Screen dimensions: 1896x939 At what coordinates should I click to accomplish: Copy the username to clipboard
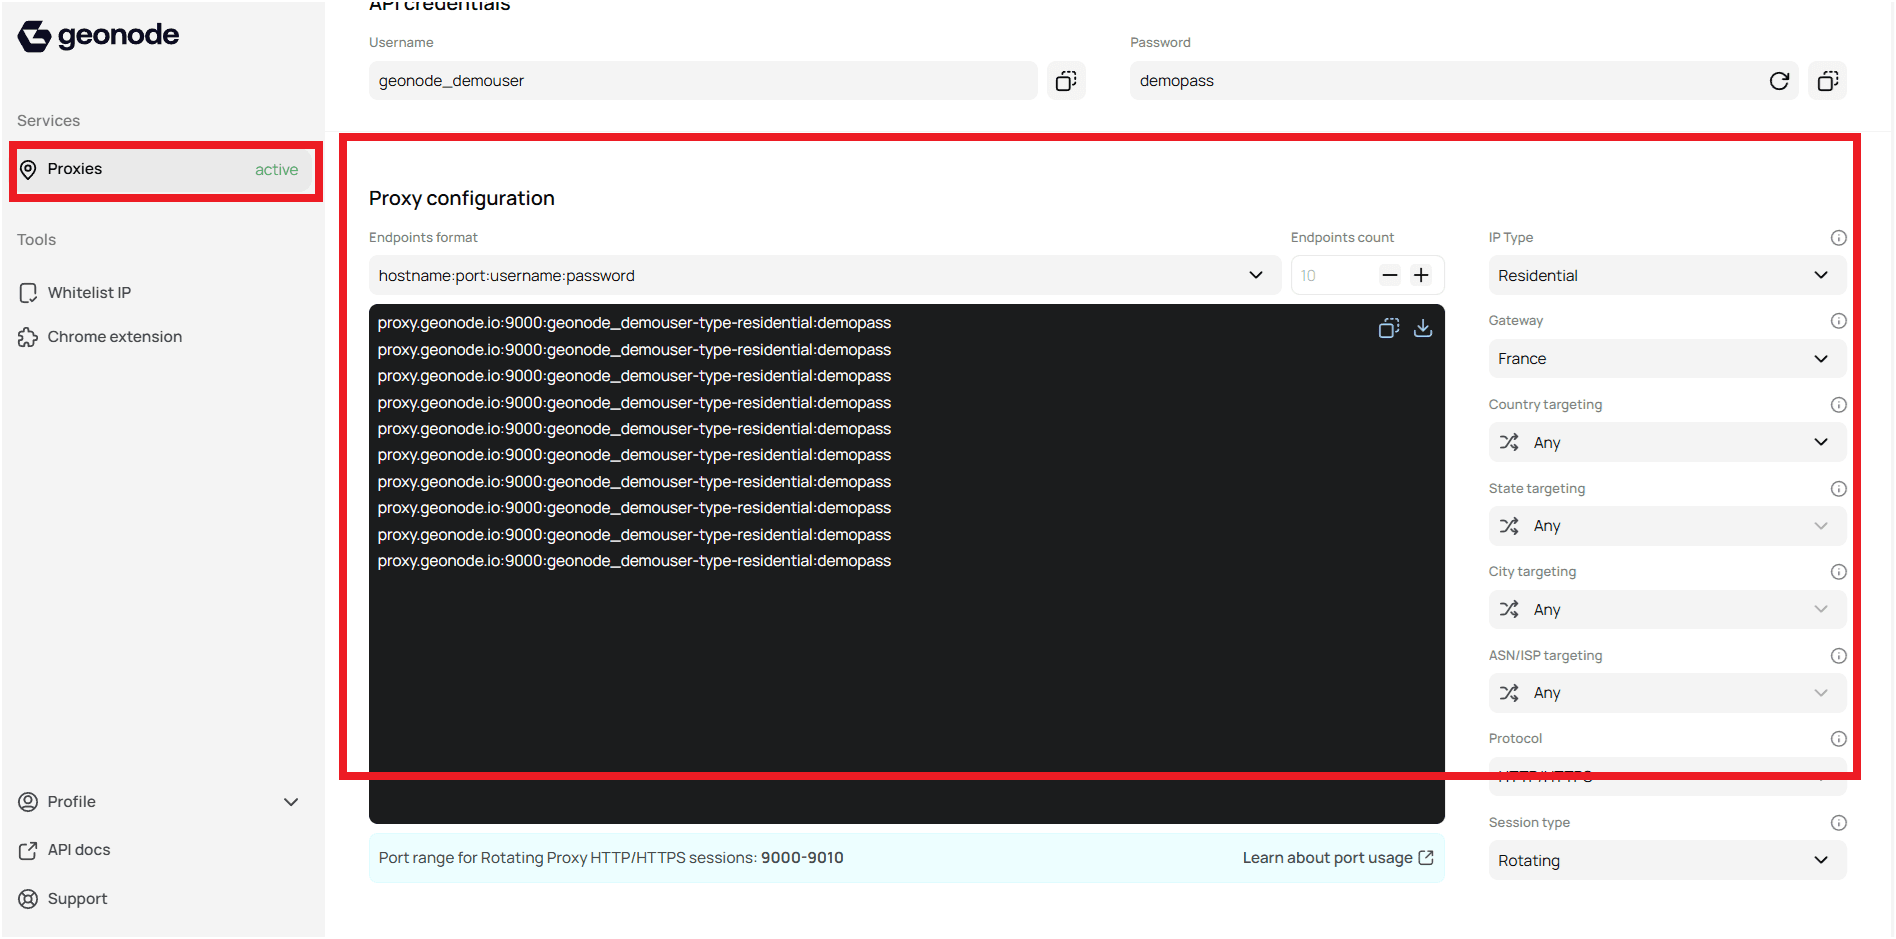1066,80
